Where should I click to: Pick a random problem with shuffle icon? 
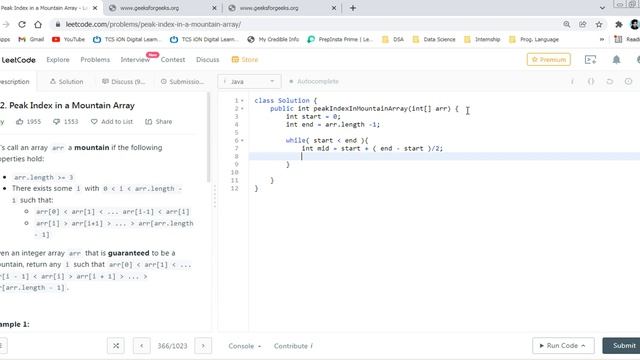[116, 346]
